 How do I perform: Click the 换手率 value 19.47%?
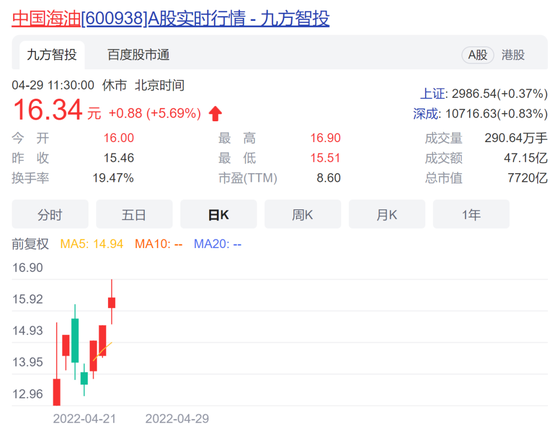coord(113,178)
